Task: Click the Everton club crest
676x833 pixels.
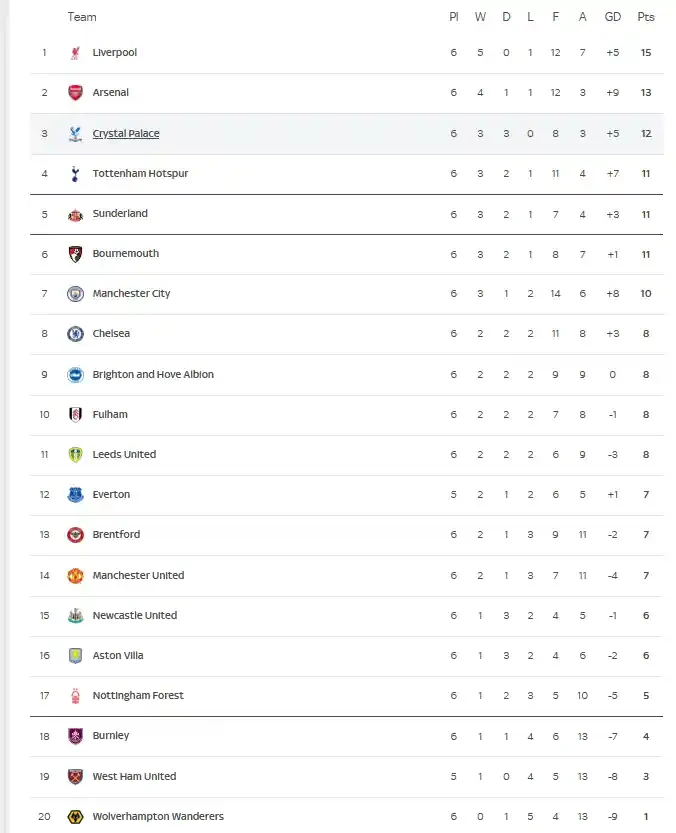Action: point(75,494)
